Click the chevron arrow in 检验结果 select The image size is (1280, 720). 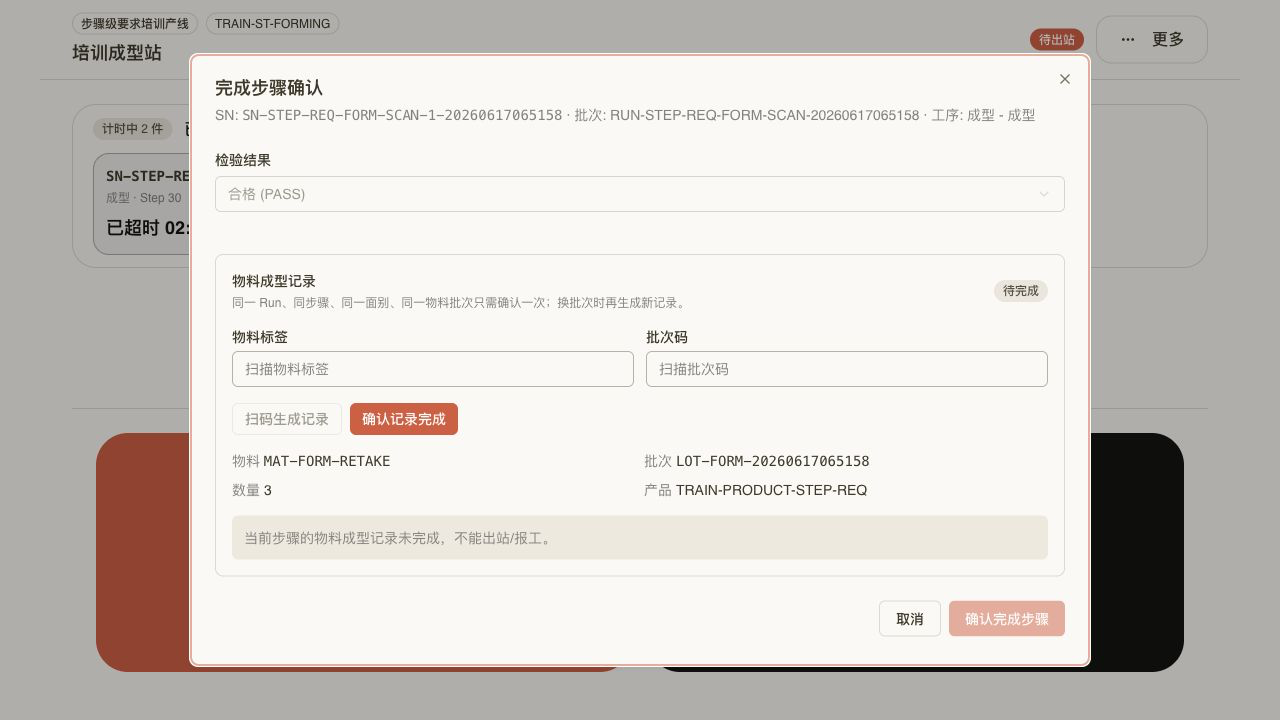coord(1044,194)
